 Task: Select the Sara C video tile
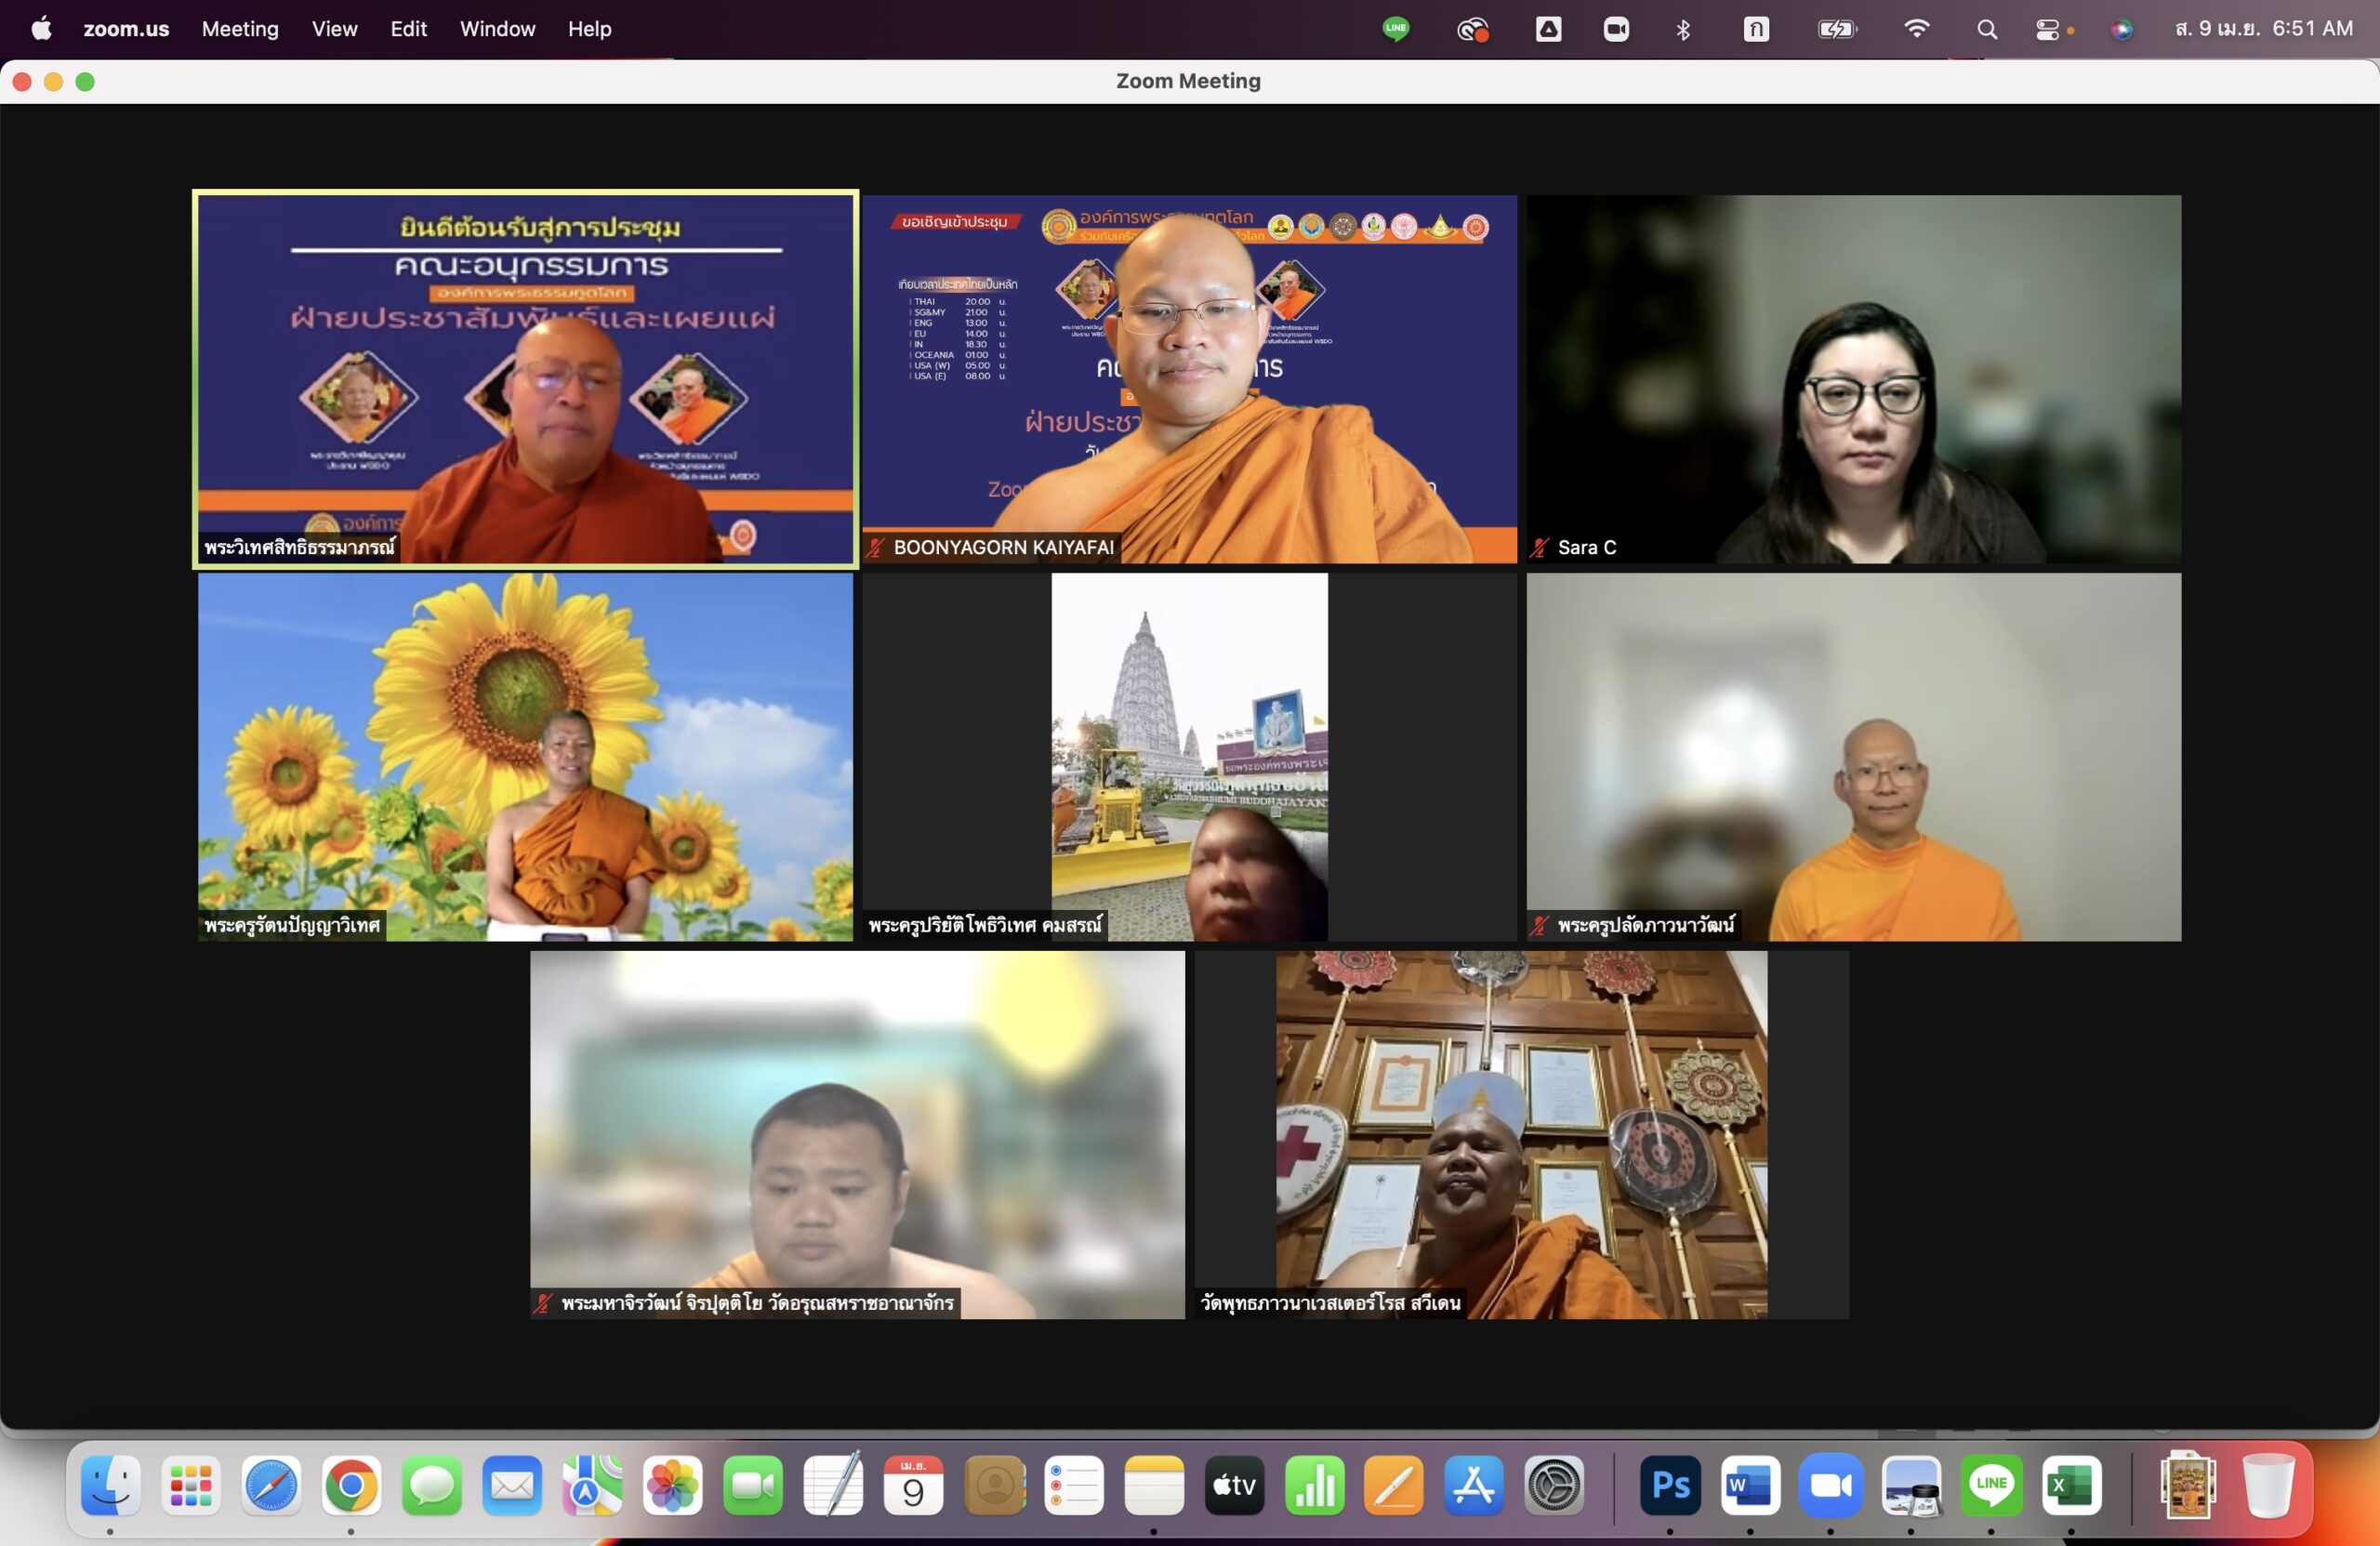(1853, 379)
